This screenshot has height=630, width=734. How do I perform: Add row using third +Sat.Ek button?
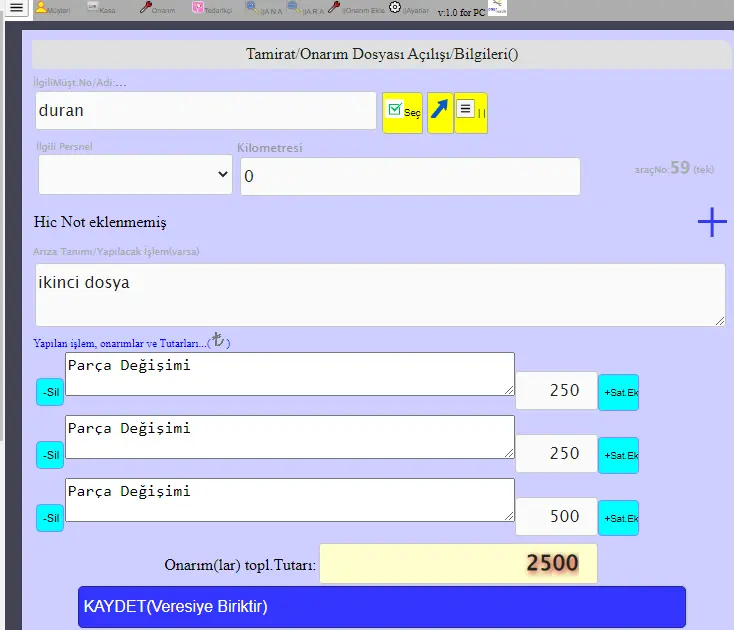(x=619, y=518)
